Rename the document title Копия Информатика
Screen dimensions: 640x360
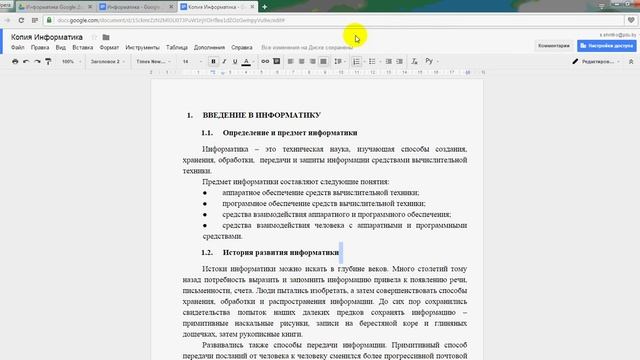click(47, 37)
